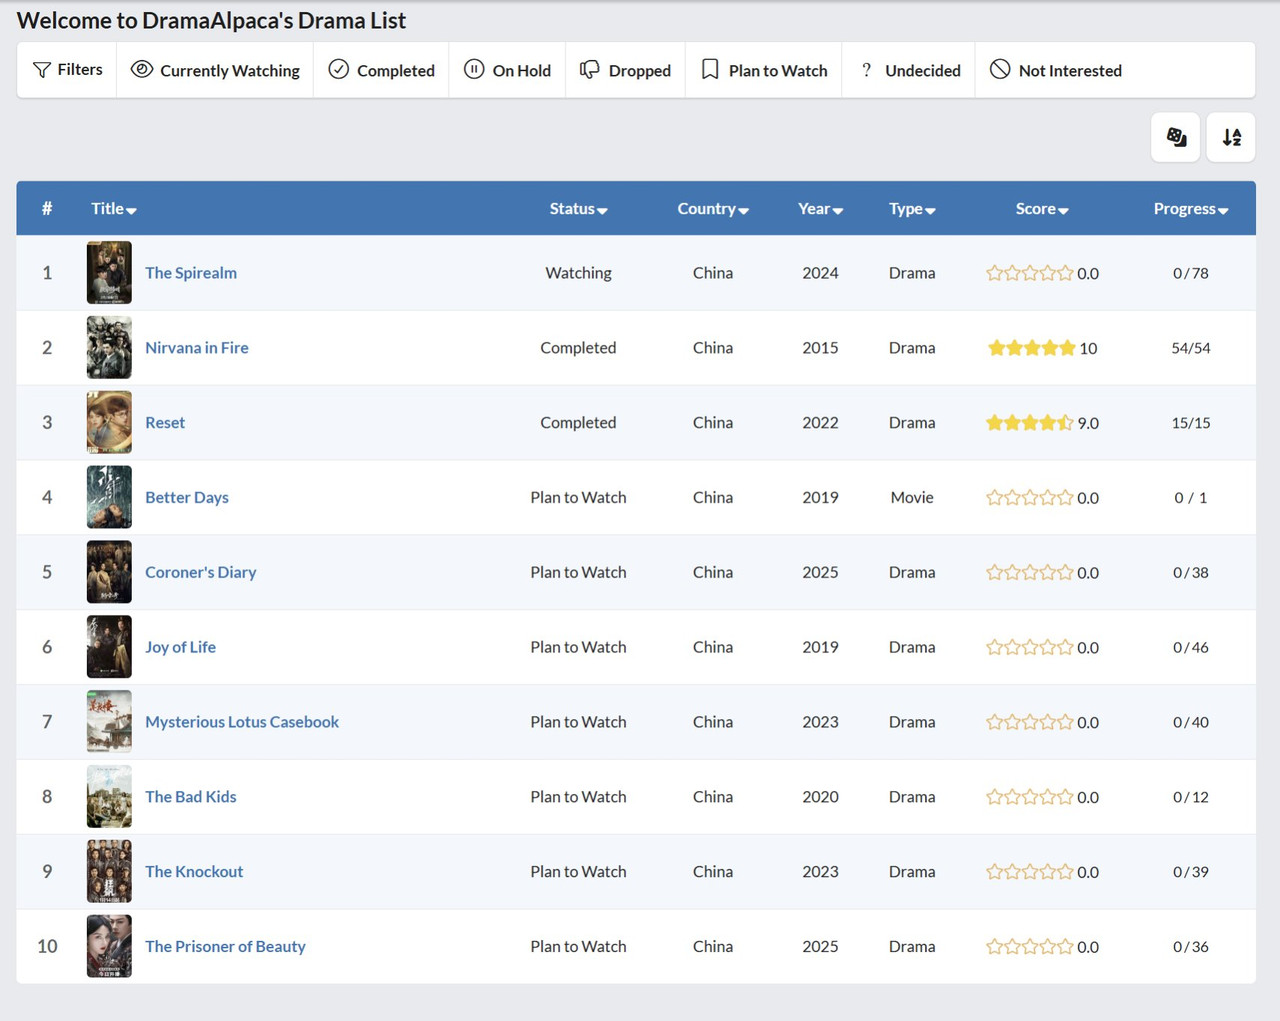Click Coroner's Diary poster thumbnail
1280x1021 pixels.
click(x=109, y=572)
